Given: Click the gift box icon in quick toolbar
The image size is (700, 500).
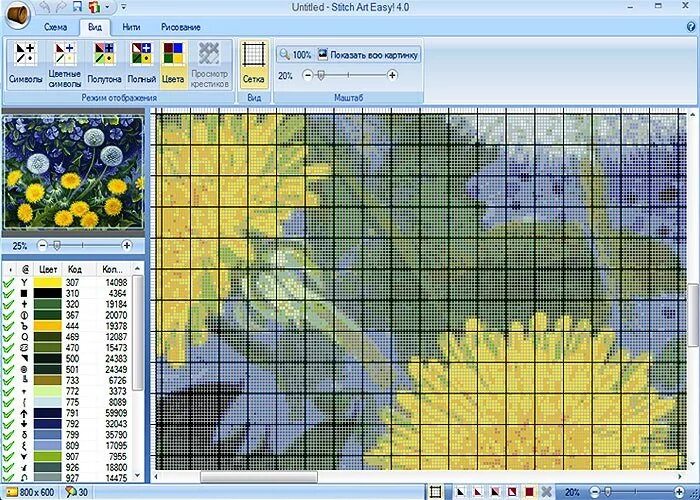Looking at the screenshot, I should [x=94, y=7].
